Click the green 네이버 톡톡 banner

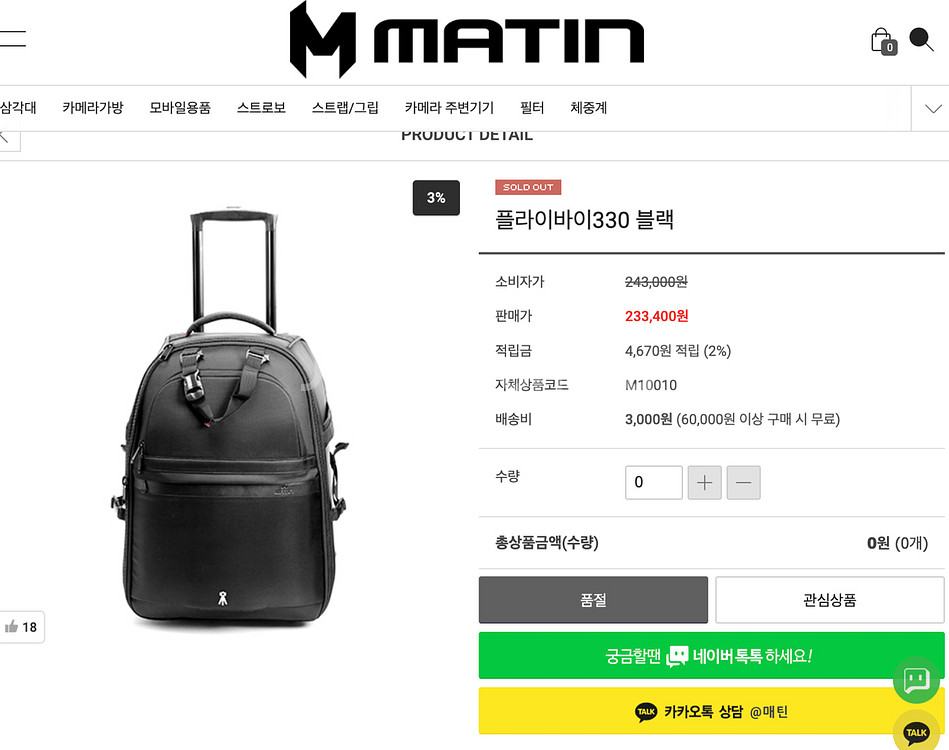coord(711,656)
